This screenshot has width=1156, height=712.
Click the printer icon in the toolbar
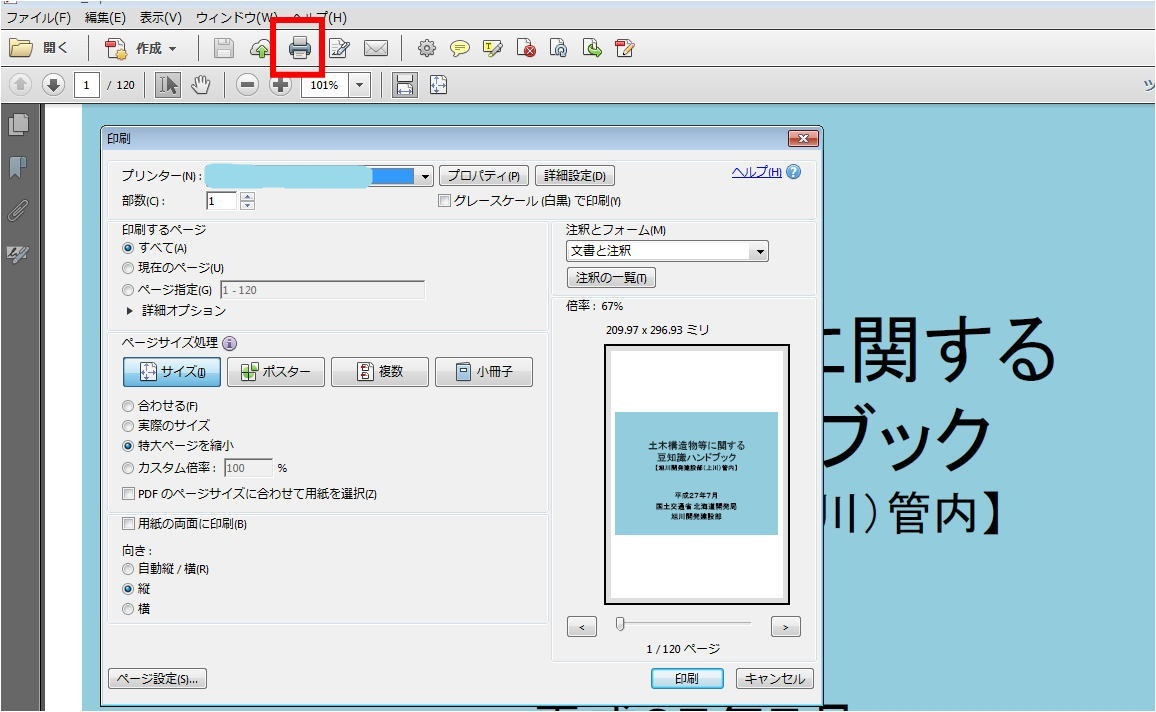click(x=299, y=49)
